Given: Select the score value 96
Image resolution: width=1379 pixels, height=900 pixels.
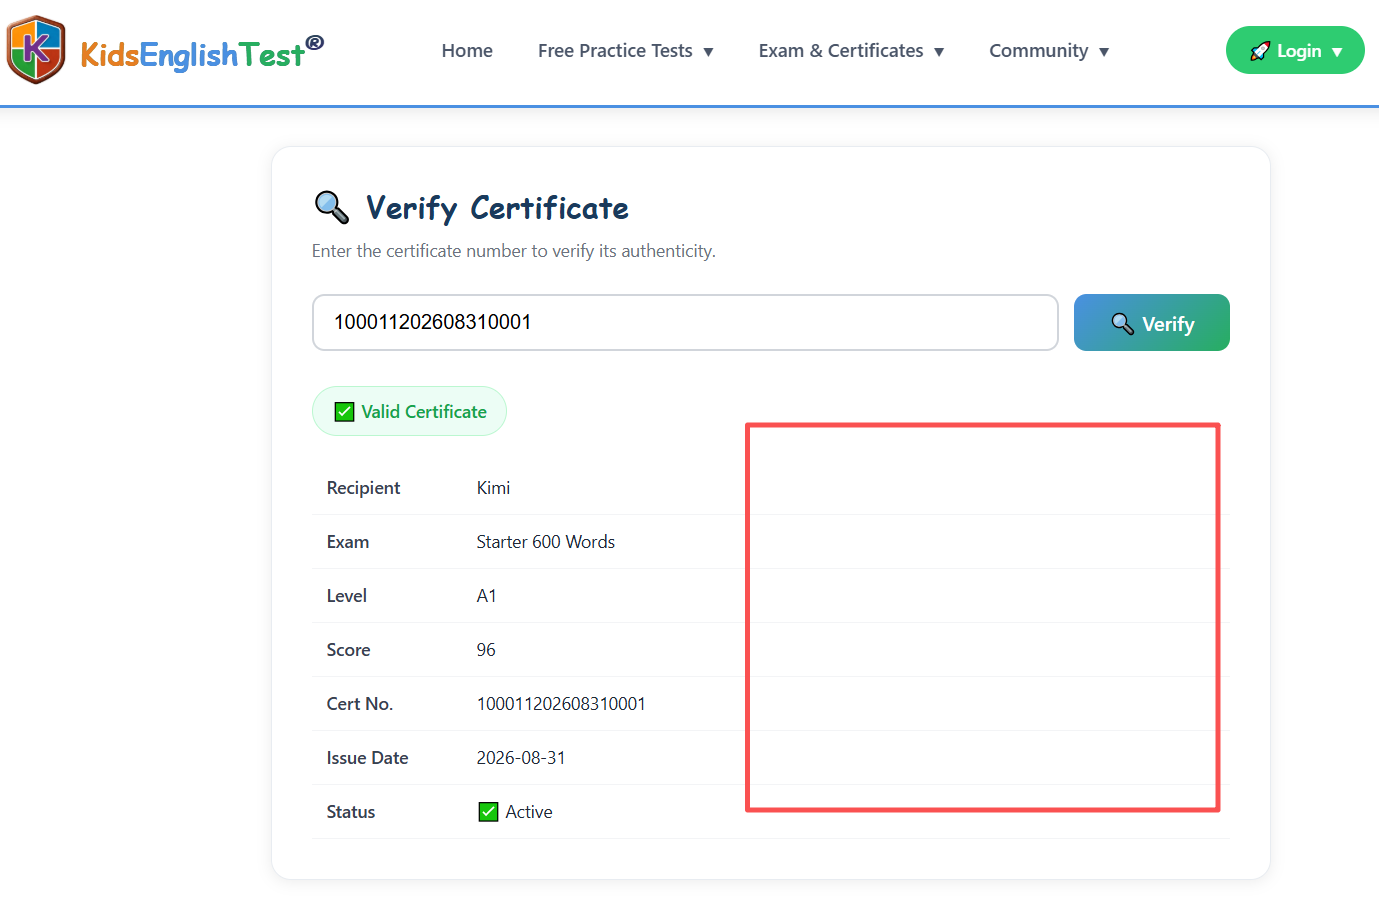Looking at the screenshot, I should click(486, 650).
